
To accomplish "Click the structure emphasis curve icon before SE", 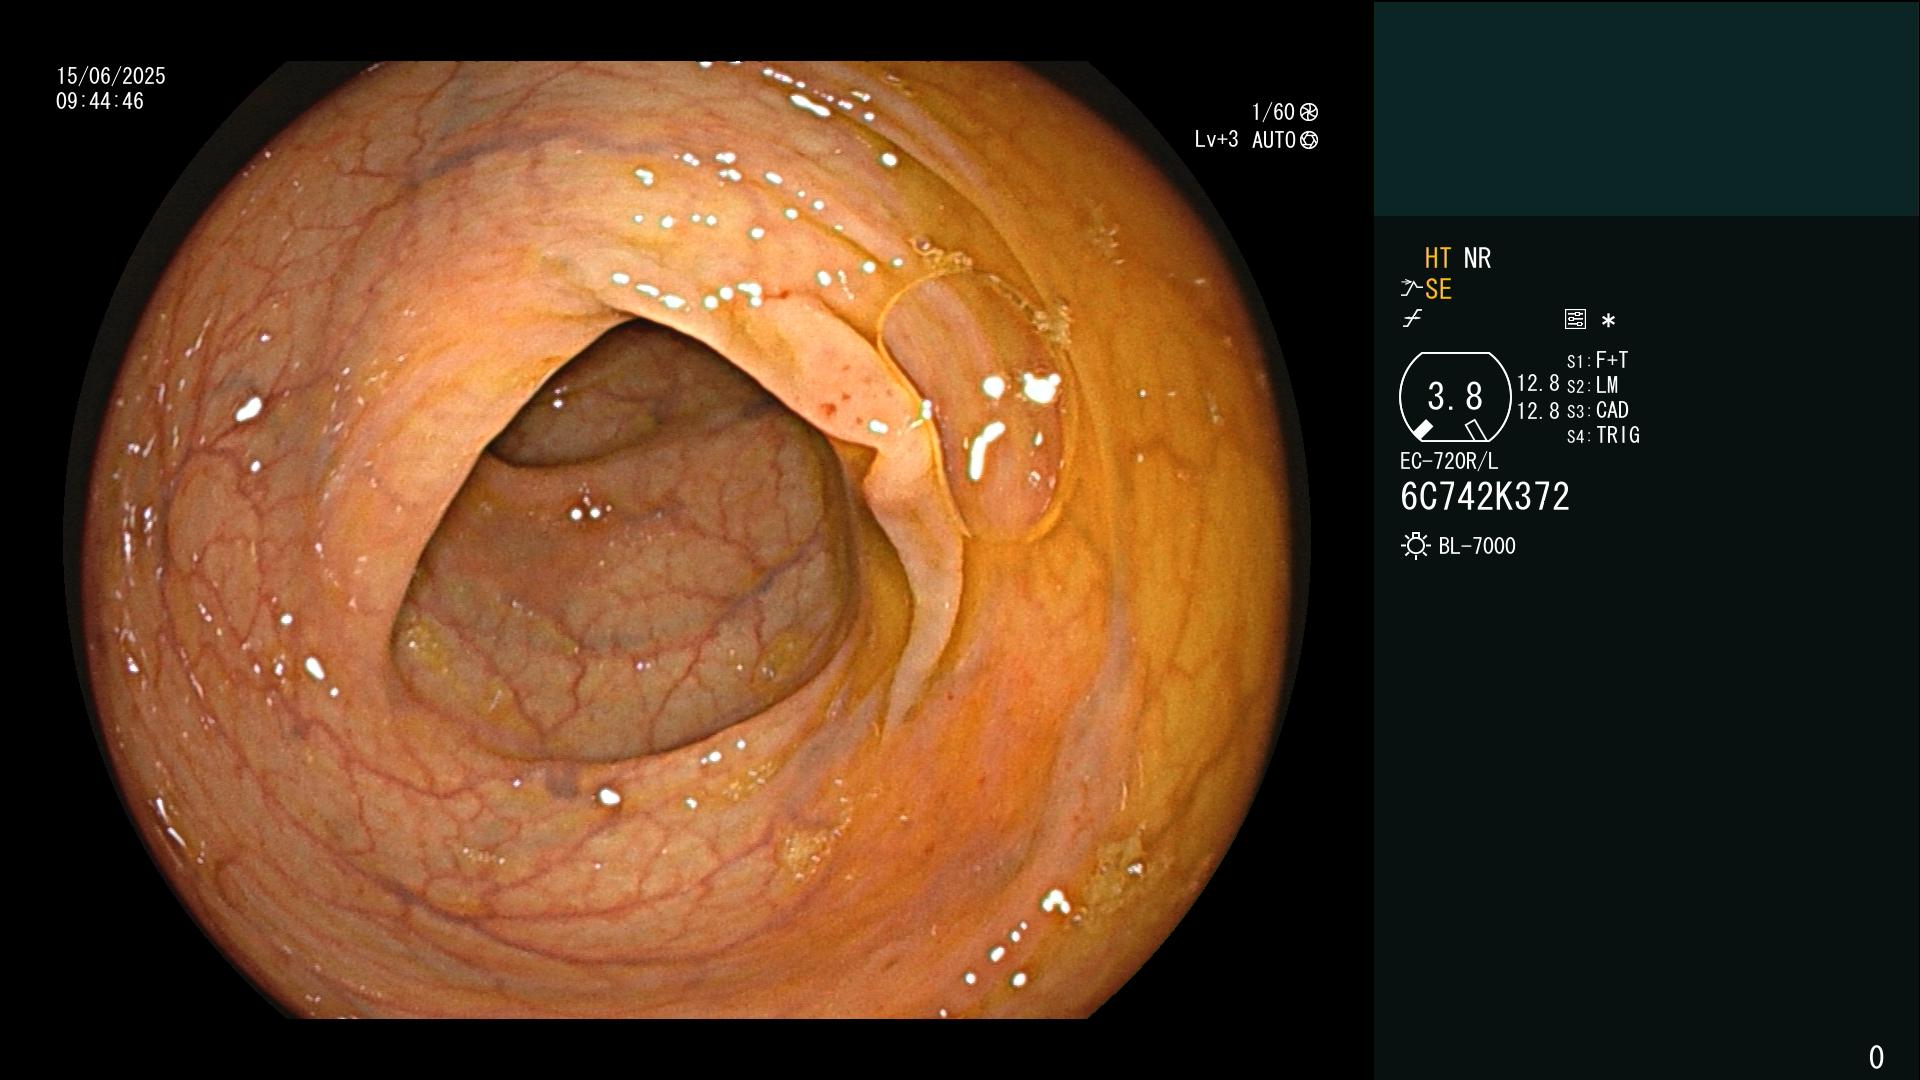I will click(1411, 289).
